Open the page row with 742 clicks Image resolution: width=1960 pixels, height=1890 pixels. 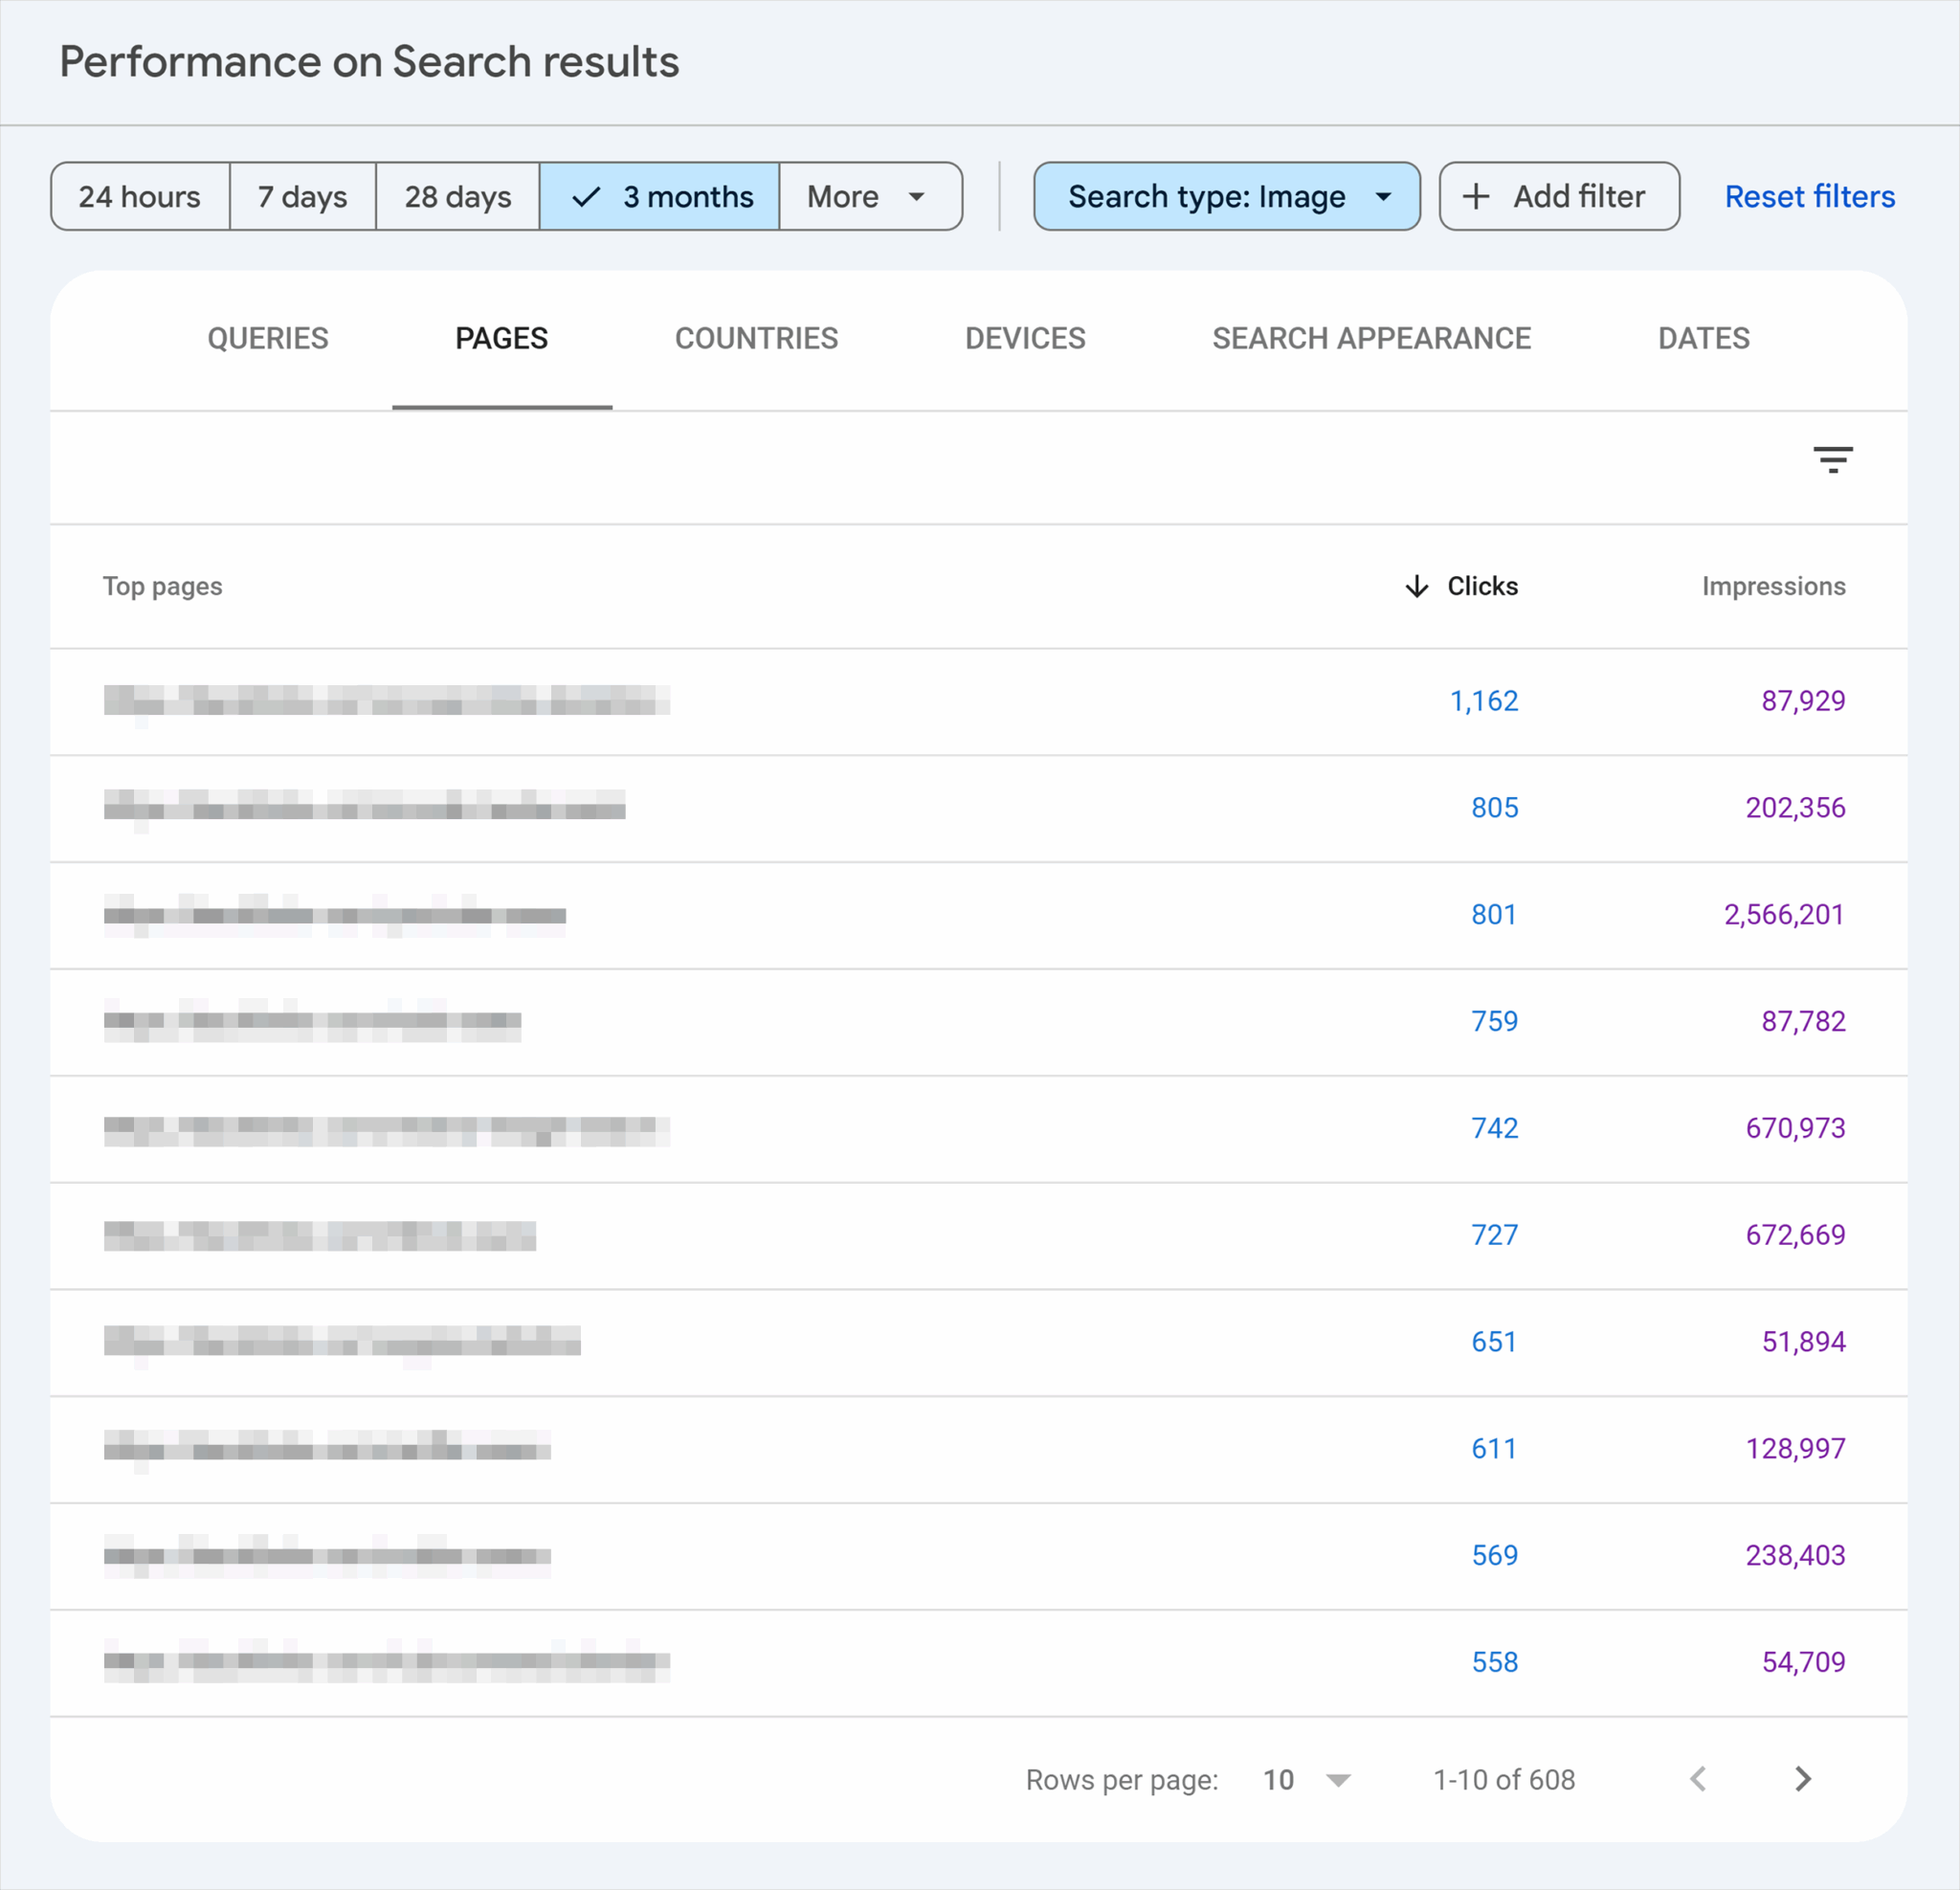point(979,1130)
